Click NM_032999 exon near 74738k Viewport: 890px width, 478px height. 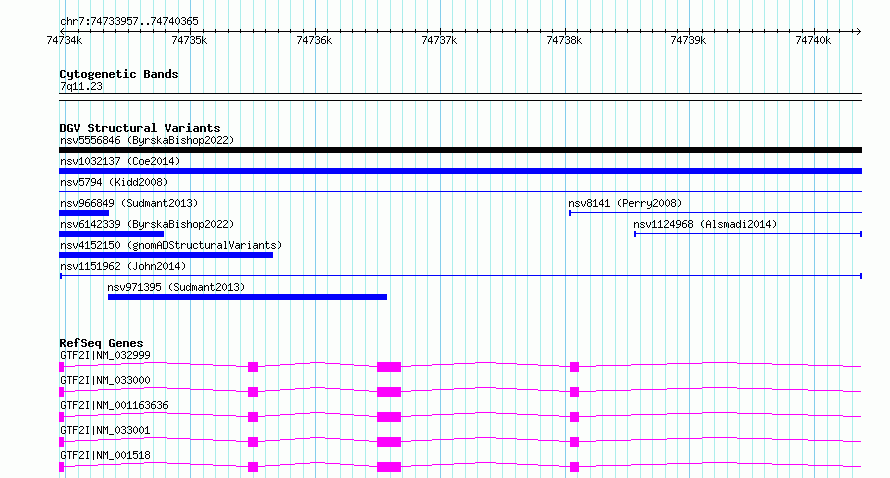click(574, 367)
